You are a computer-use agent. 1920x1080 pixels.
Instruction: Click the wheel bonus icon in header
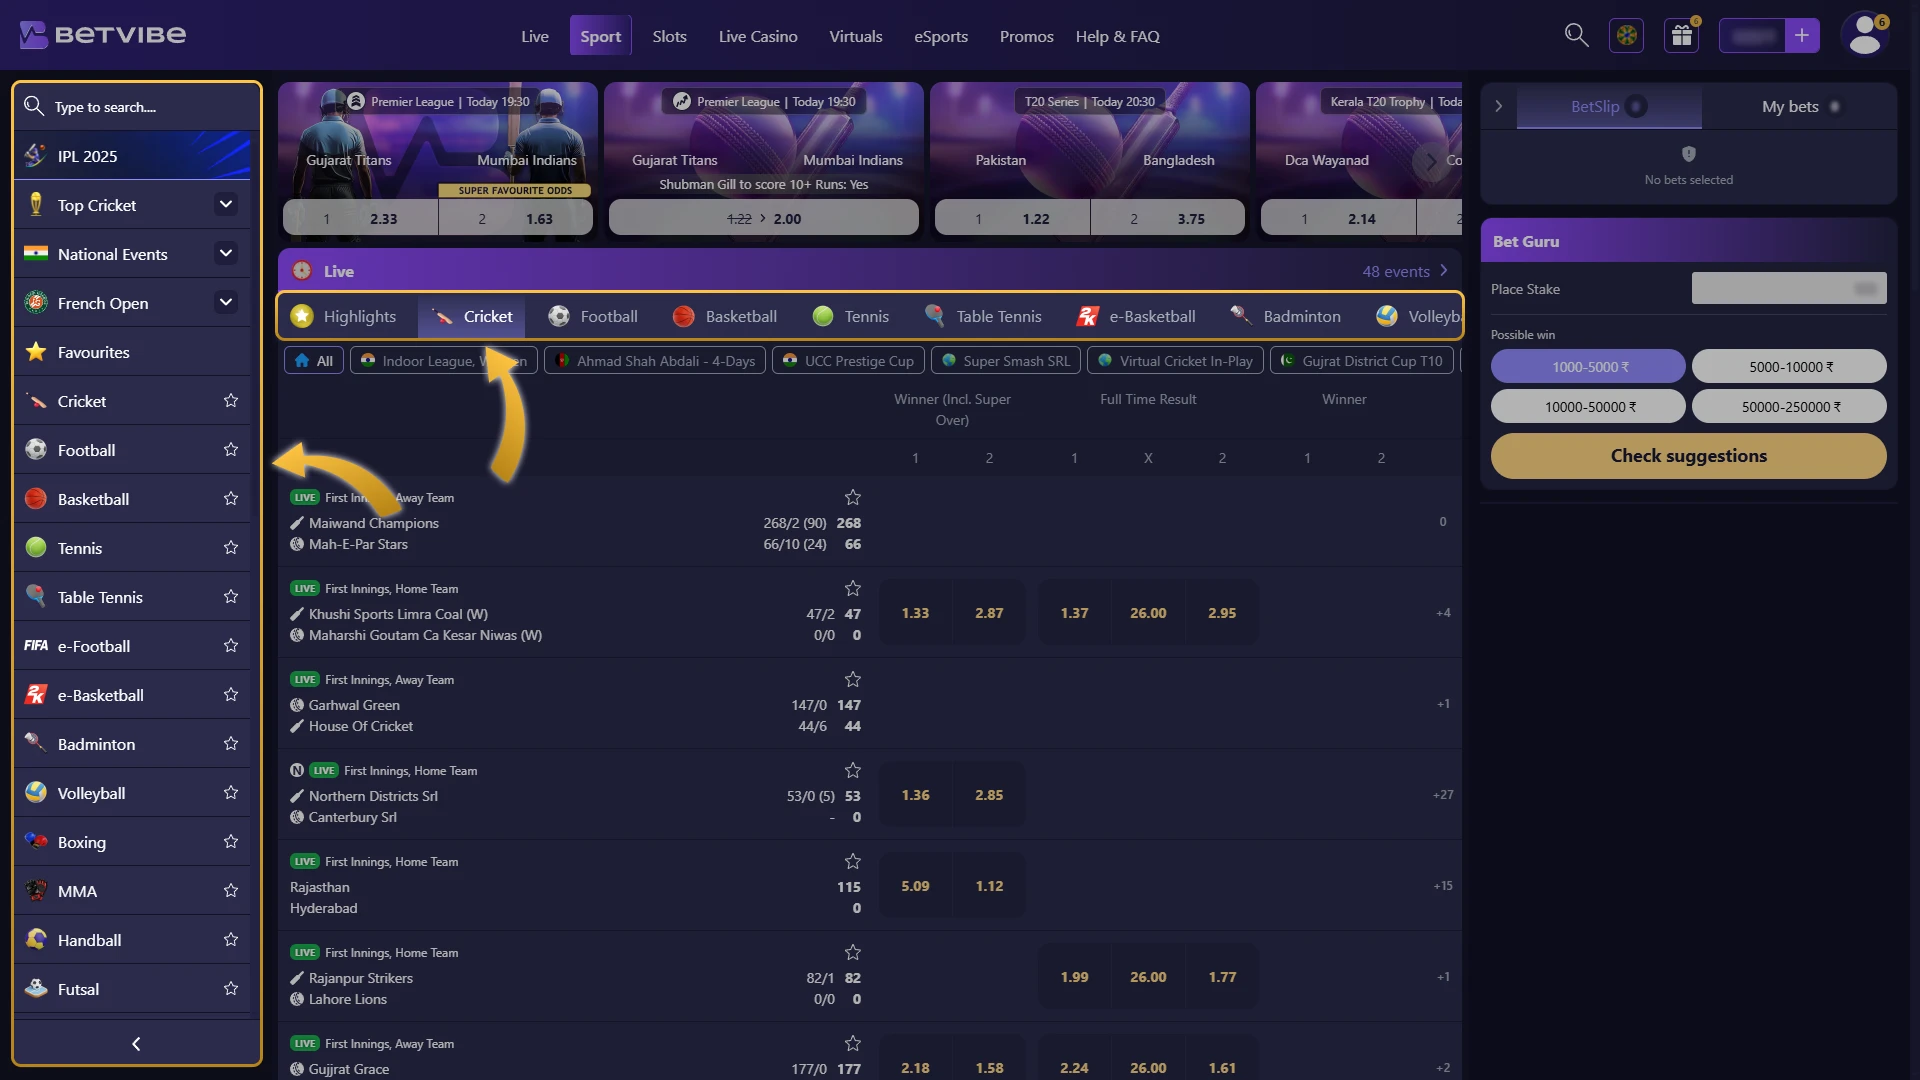[1627, 36]
